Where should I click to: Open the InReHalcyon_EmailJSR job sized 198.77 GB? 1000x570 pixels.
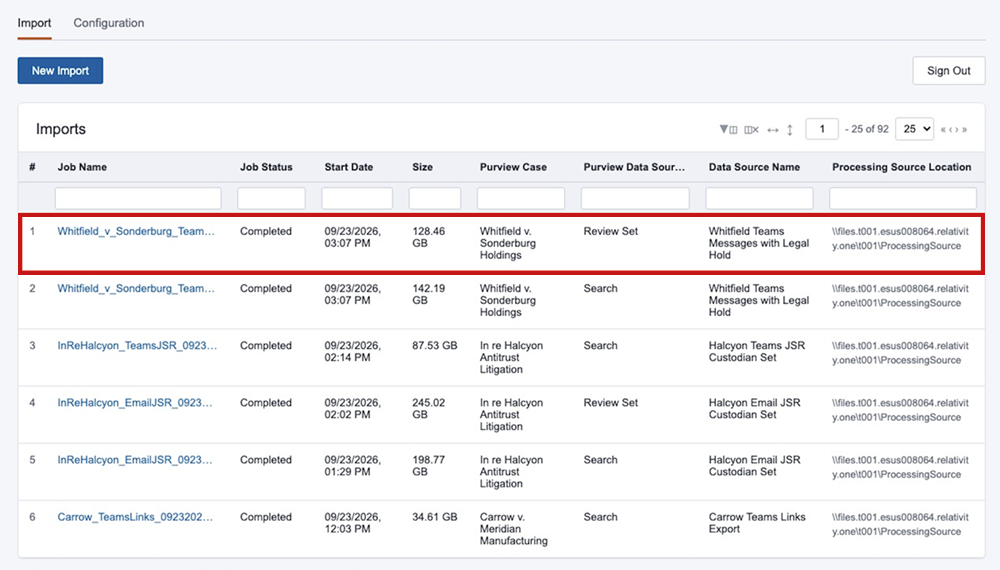135,460
